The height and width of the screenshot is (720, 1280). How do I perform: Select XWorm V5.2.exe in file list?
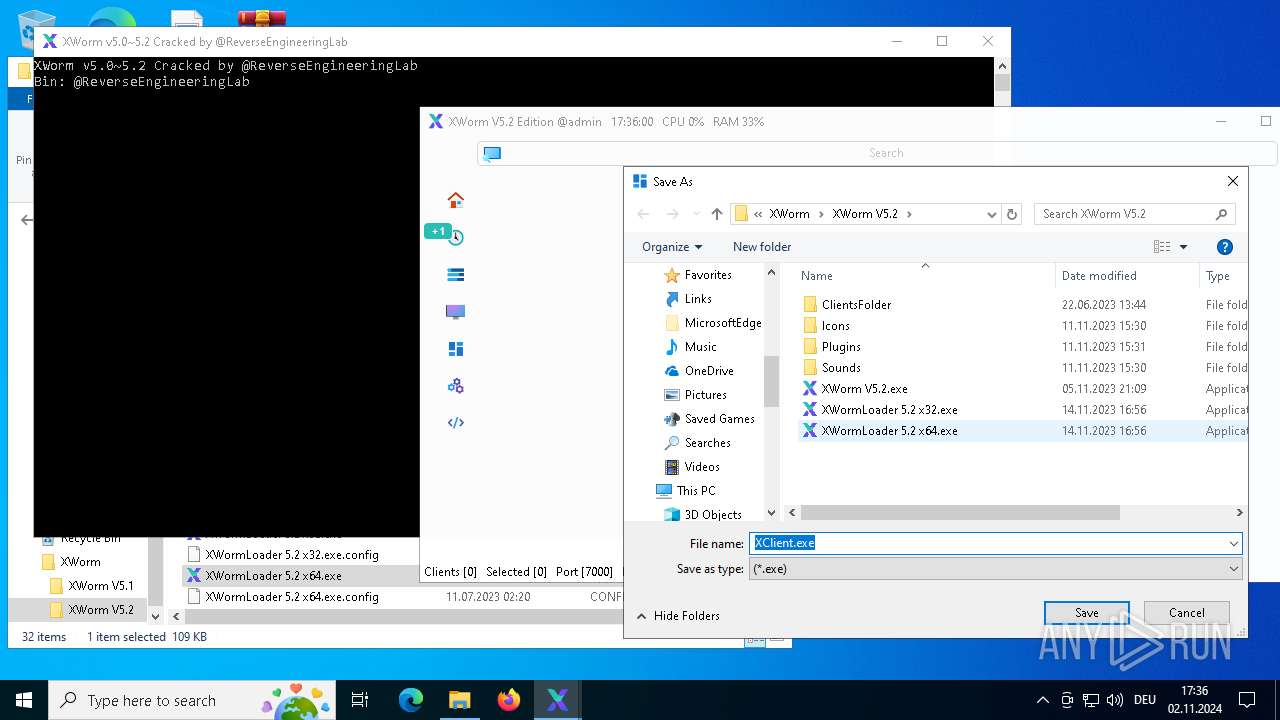click(x=864, y=389)
